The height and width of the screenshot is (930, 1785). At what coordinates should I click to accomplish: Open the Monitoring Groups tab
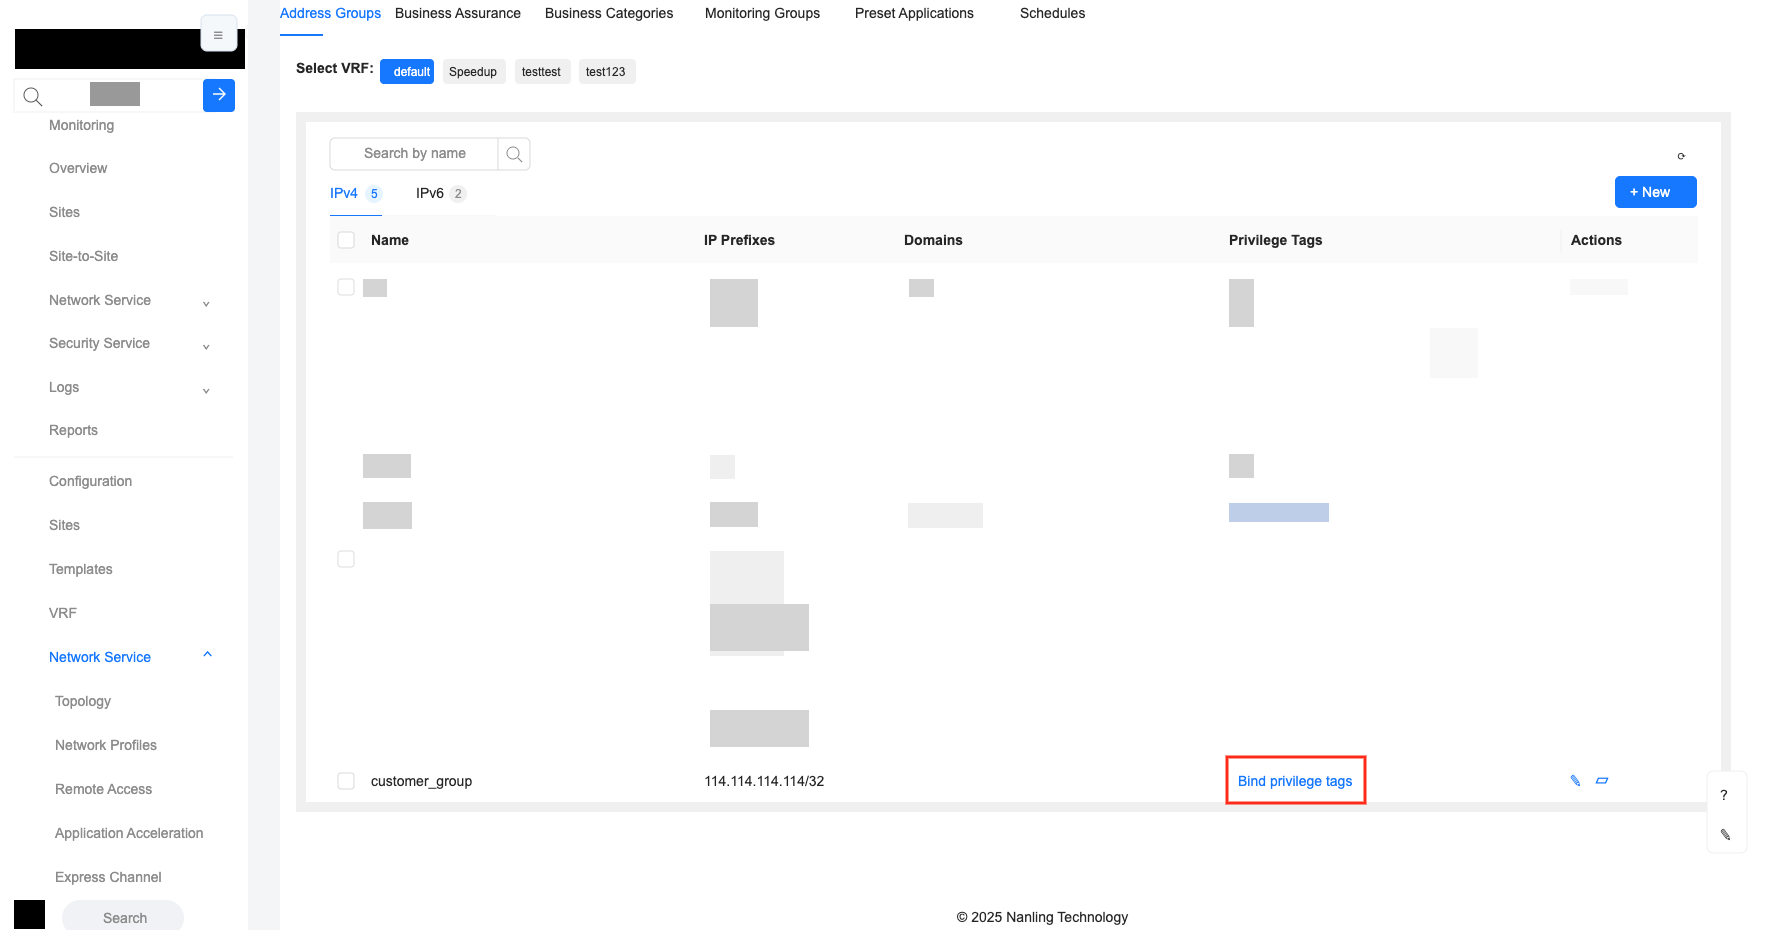point(762,13)
